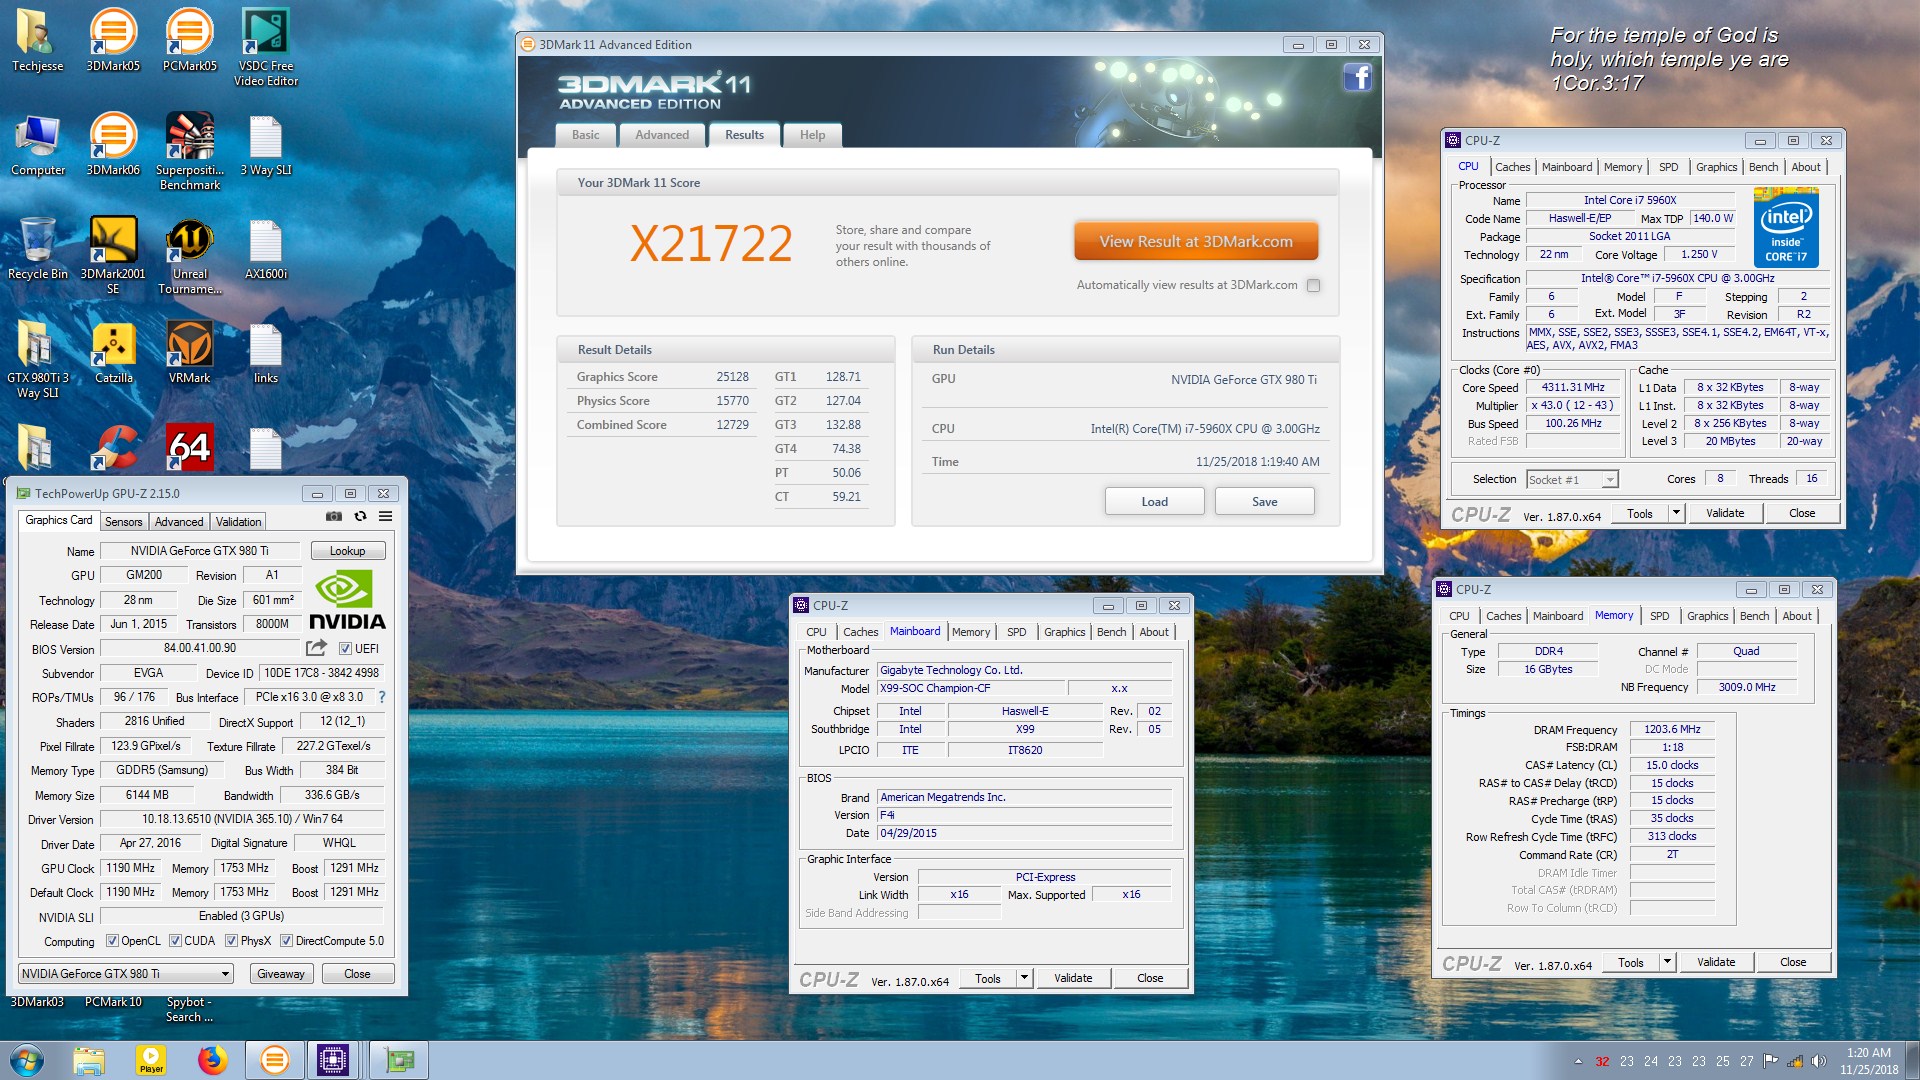This screenshot has height=1080, width=1920.
Task: Toggle the PhysX checkbox
Action: tap(231, 941)
